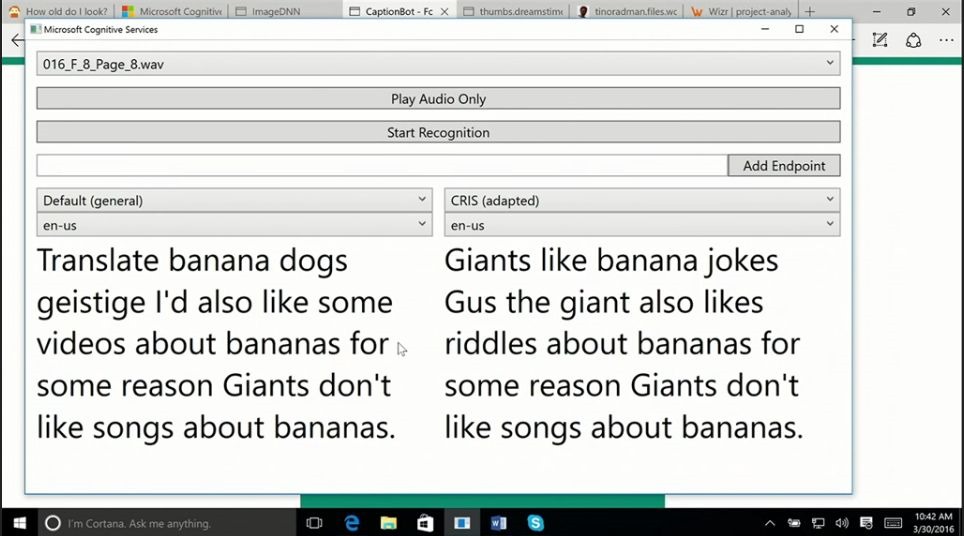Open the Windows Store taskbar icon
964x536 pixels.
(425, 522)
